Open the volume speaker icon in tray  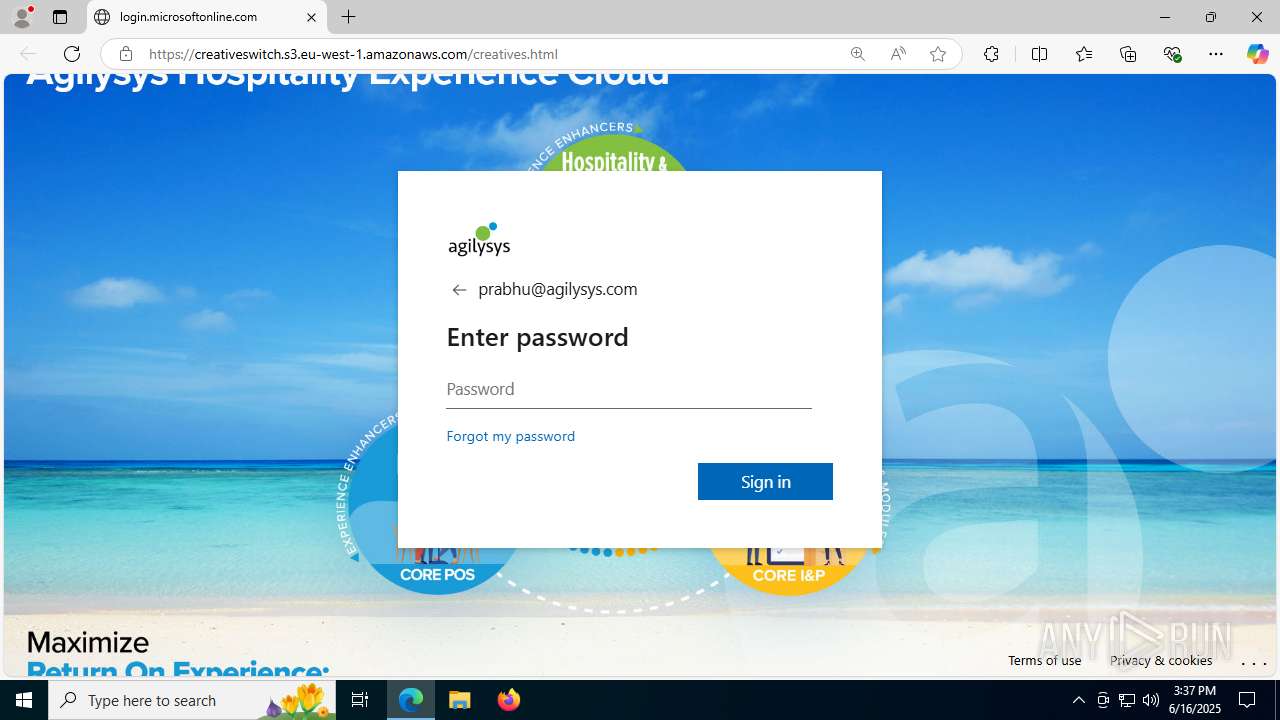[1151, 700]
